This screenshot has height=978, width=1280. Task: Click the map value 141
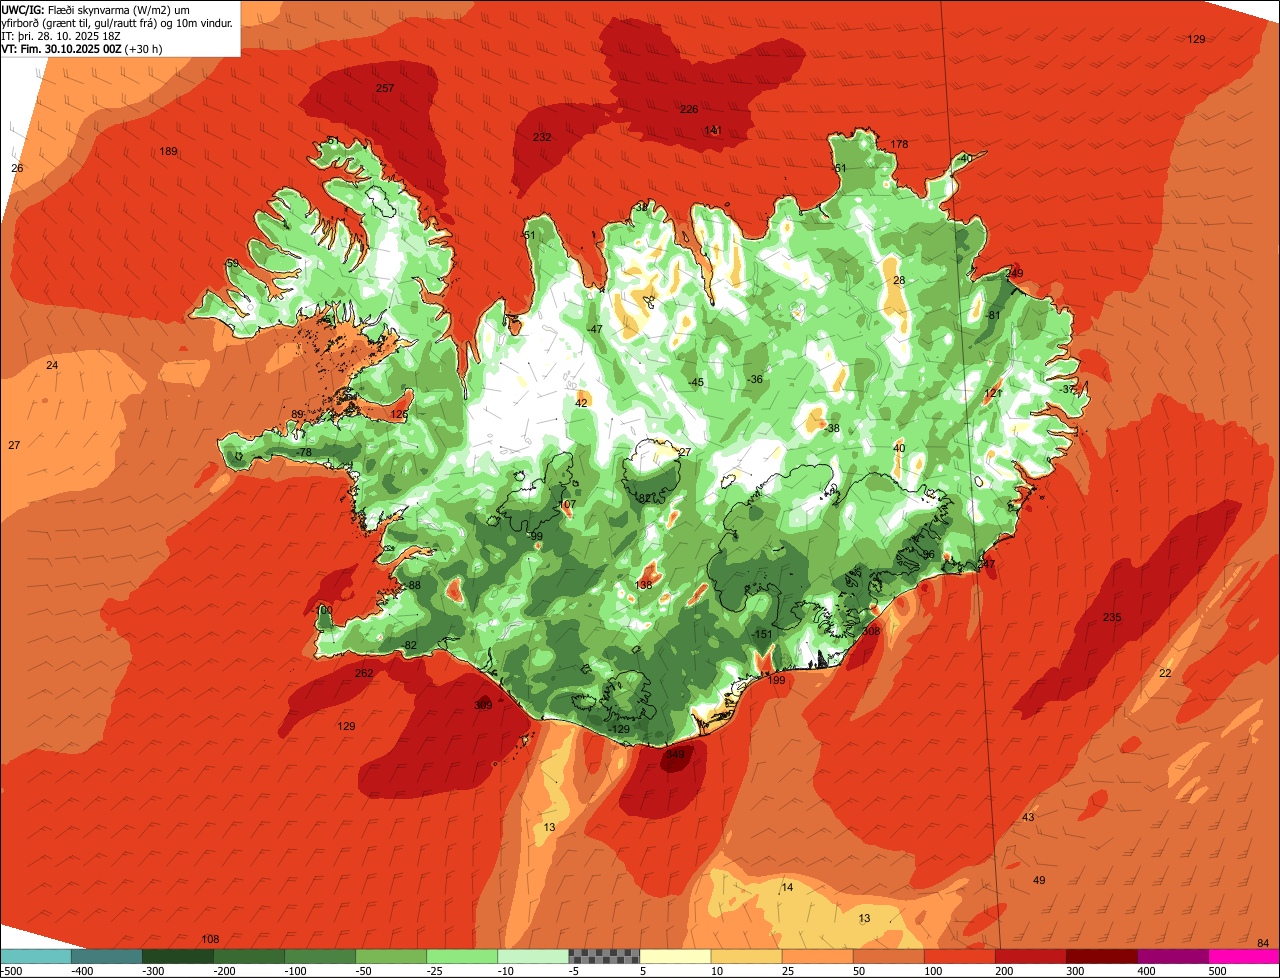[713, 130]
